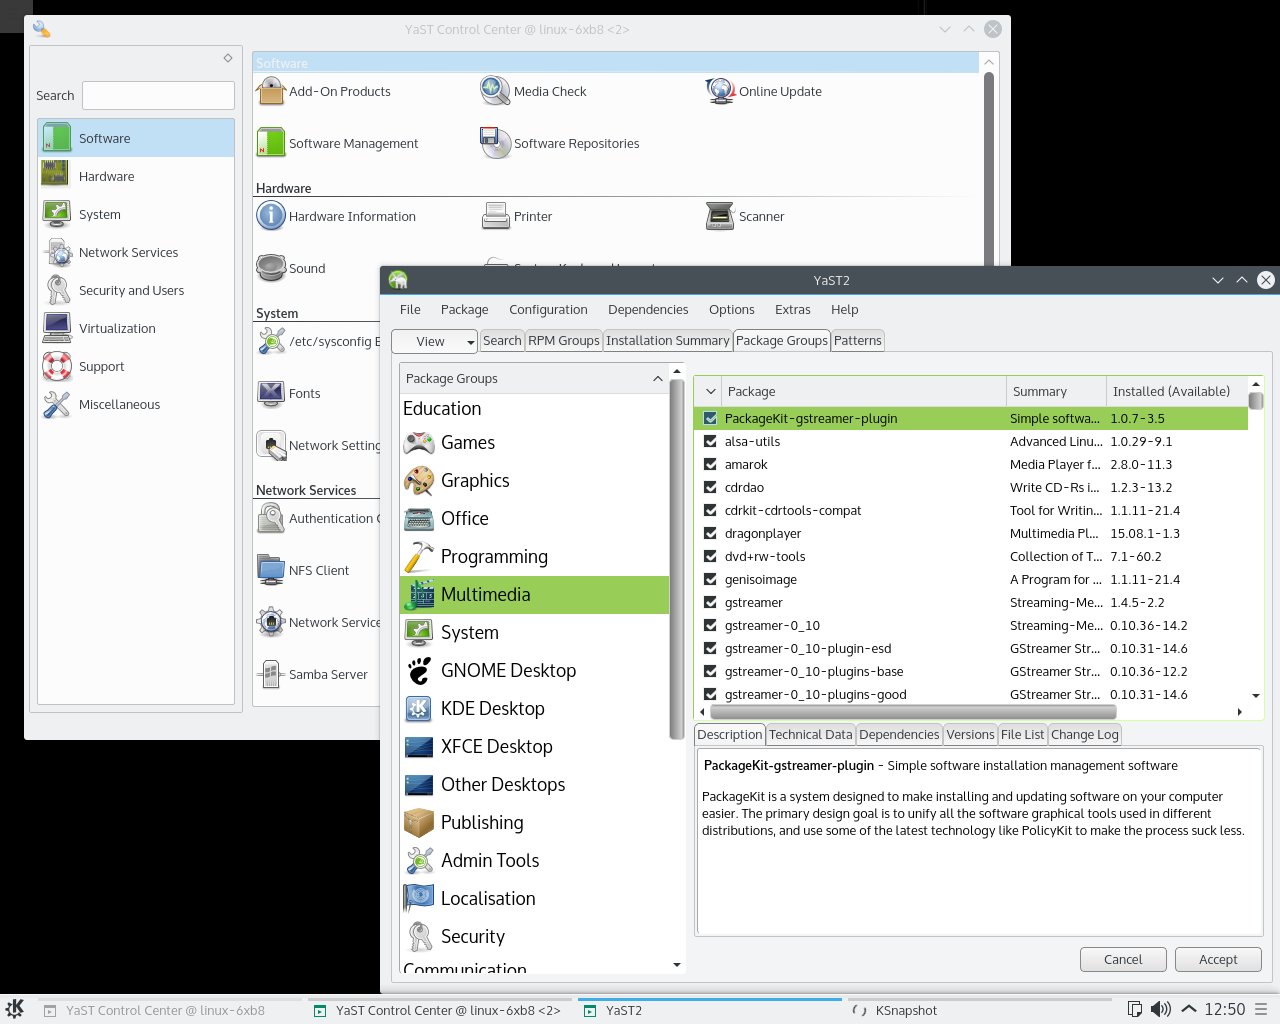This screenshot has width=1280, height=1024.
Task: Open the Configuration menu
Action: point(548,310)
